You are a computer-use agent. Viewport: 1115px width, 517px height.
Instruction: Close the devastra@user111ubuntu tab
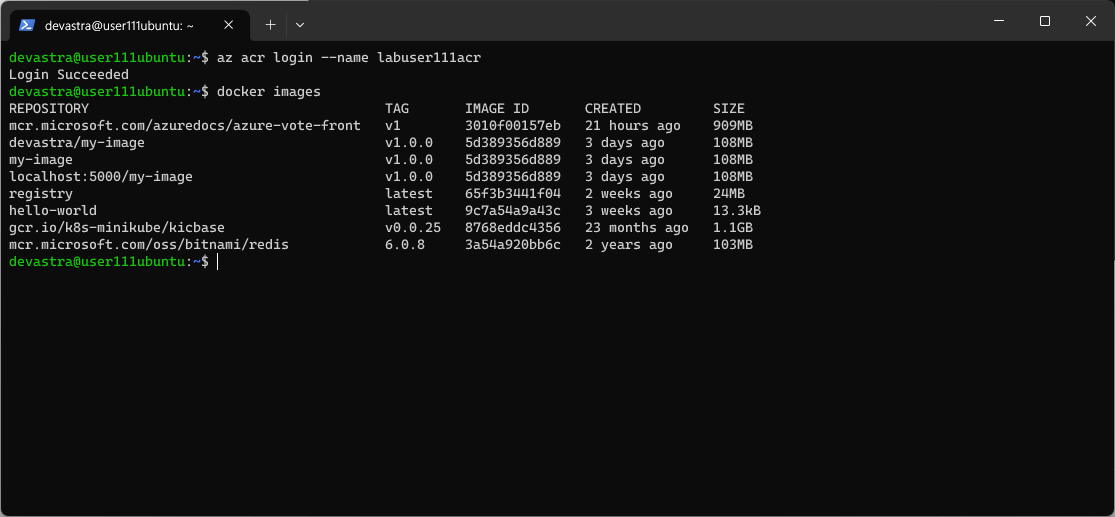(x=228, y=25)
